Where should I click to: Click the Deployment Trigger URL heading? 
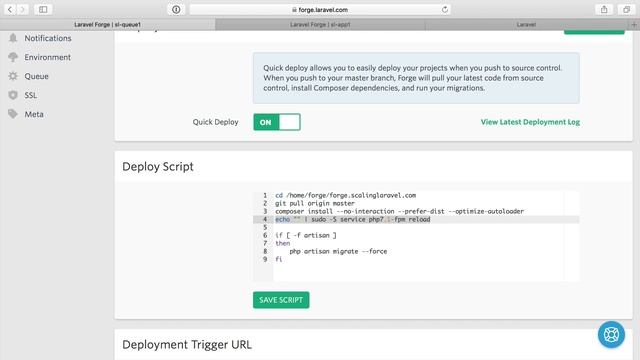[x=187, y=344]
